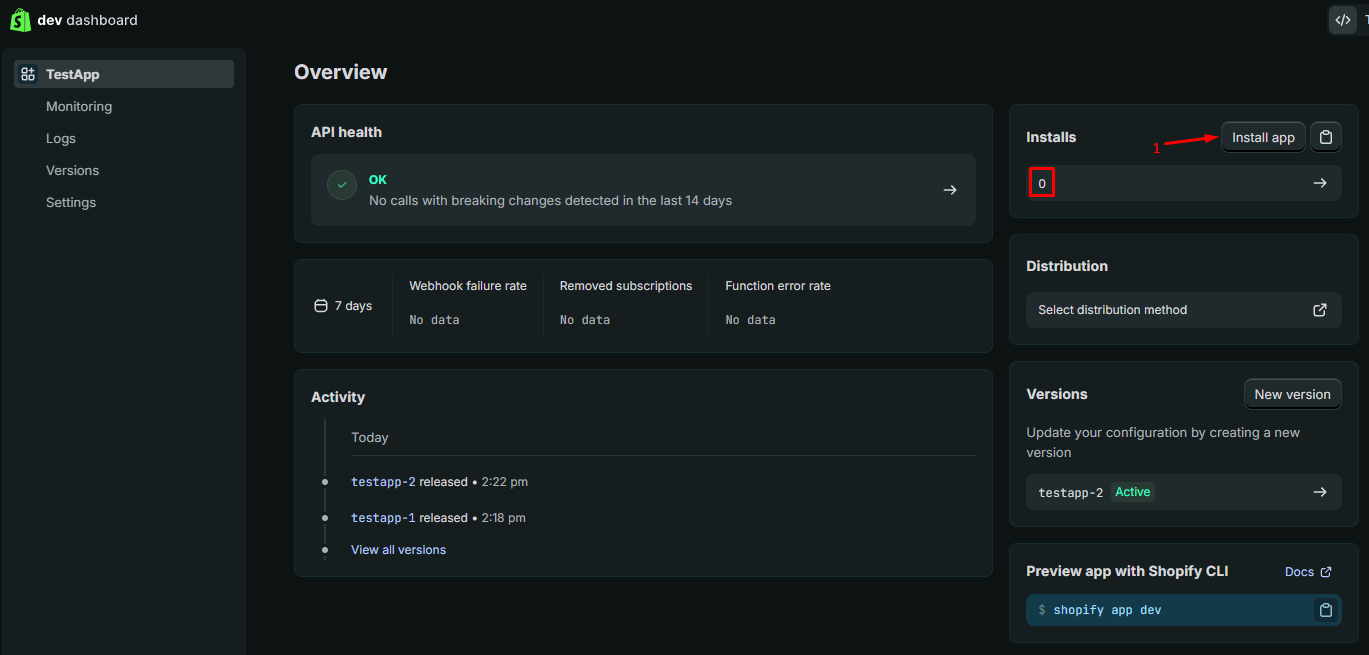1369x655 pixels.
Task: Click the Shopify bag logo
Action: click(20, 20)
